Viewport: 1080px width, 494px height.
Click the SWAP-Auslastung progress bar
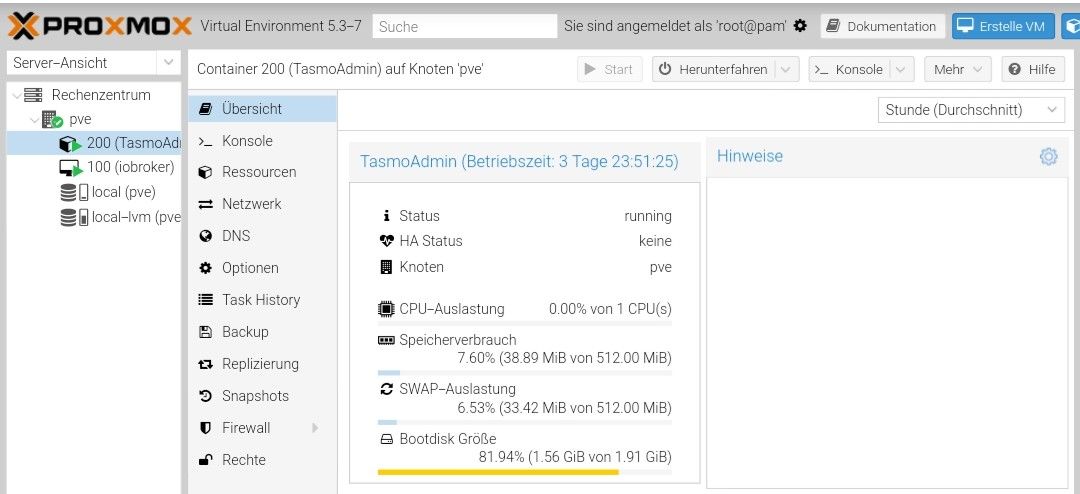point(525,422)
